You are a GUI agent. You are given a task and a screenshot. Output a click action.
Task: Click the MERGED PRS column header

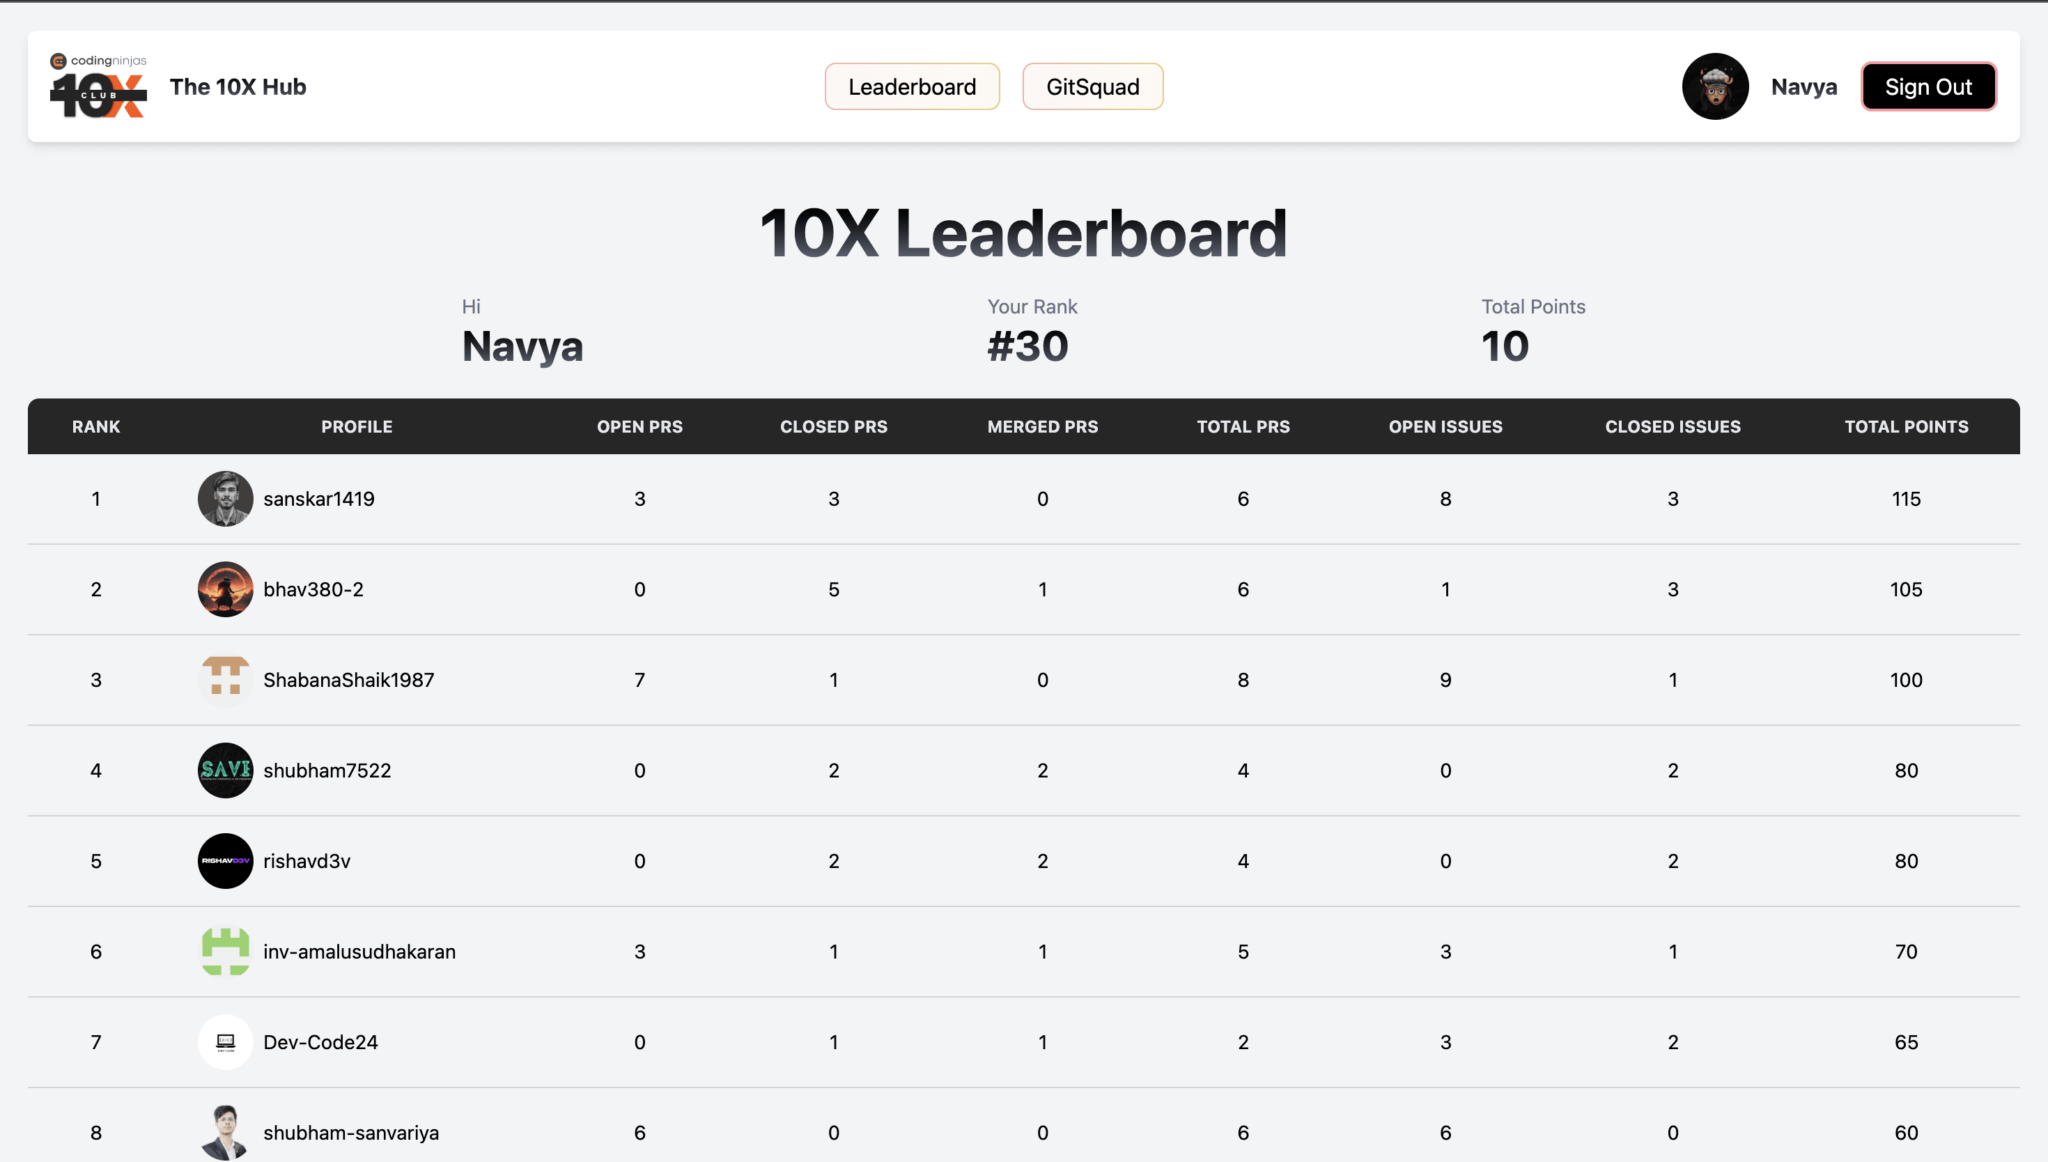point(1042,426)
